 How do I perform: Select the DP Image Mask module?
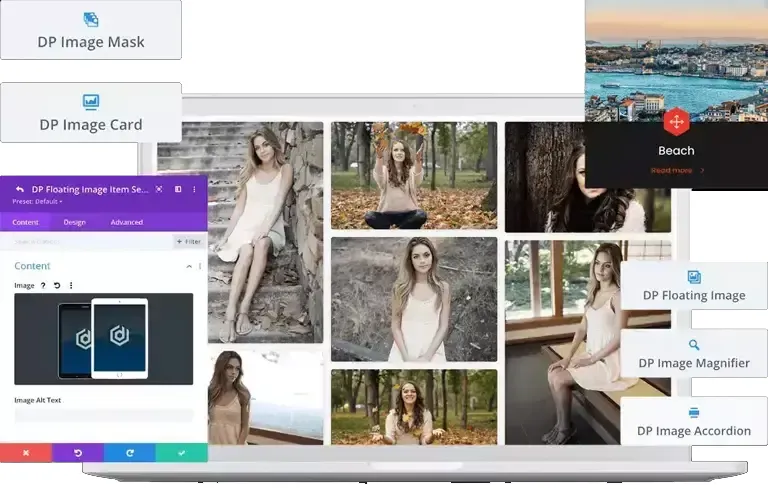coord(91,30)
